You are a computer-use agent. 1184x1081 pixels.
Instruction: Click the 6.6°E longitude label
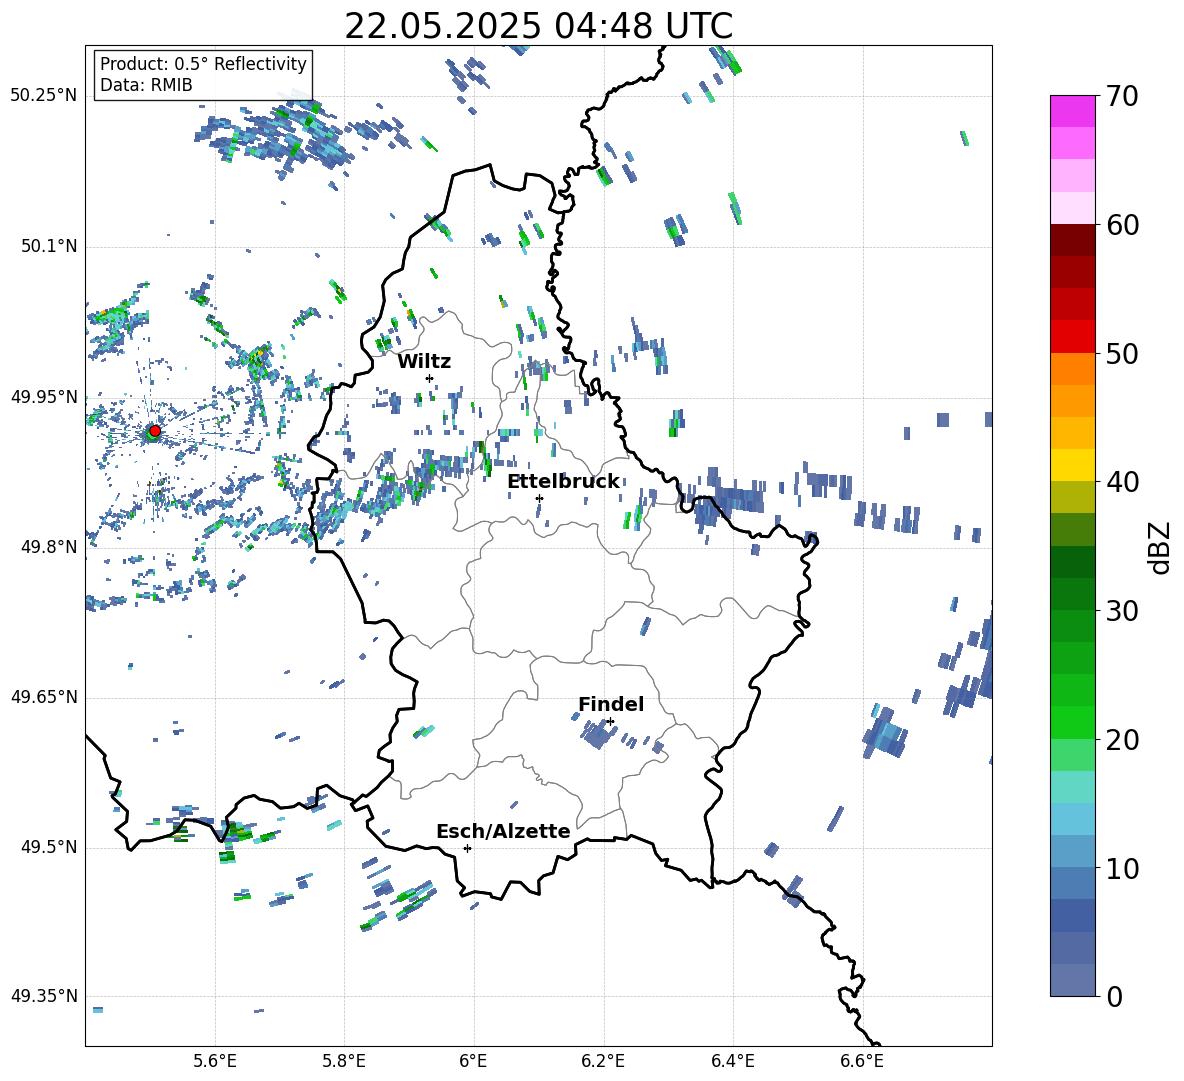point(862,1061)
